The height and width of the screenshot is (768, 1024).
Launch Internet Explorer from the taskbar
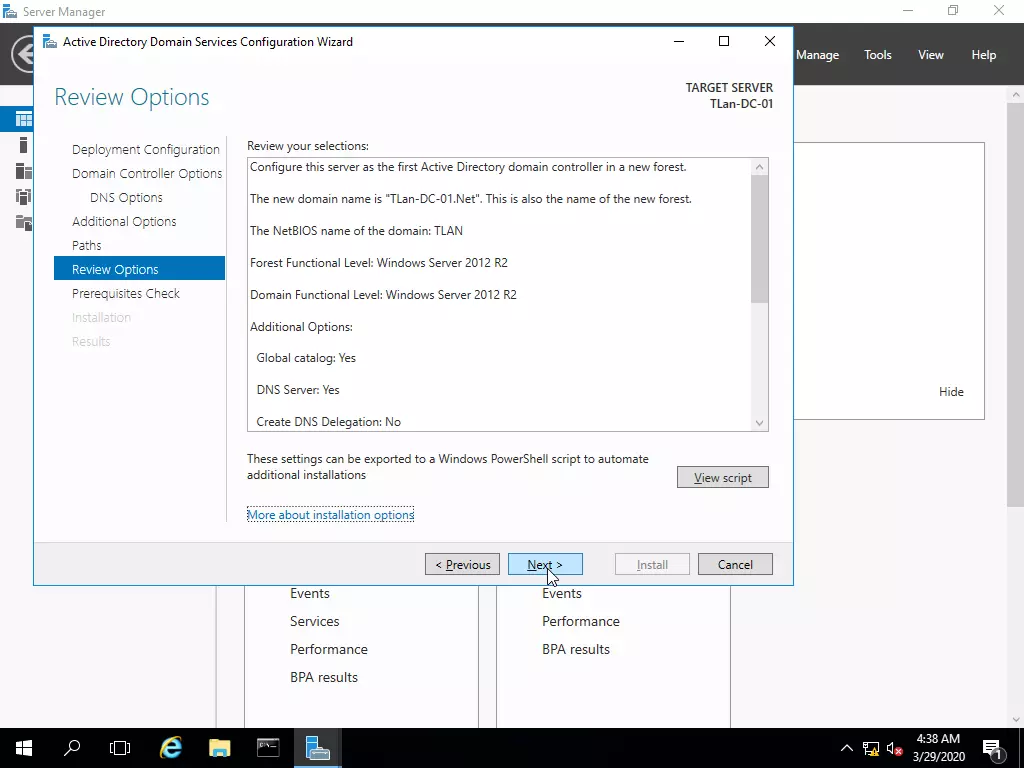point(170,748)
